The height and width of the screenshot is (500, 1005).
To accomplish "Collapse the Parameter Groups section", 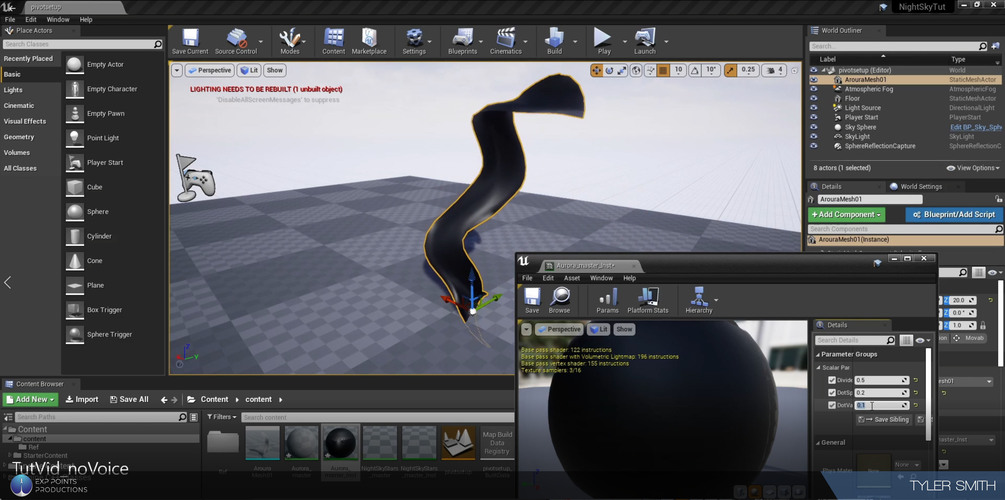I will (818, 354).
